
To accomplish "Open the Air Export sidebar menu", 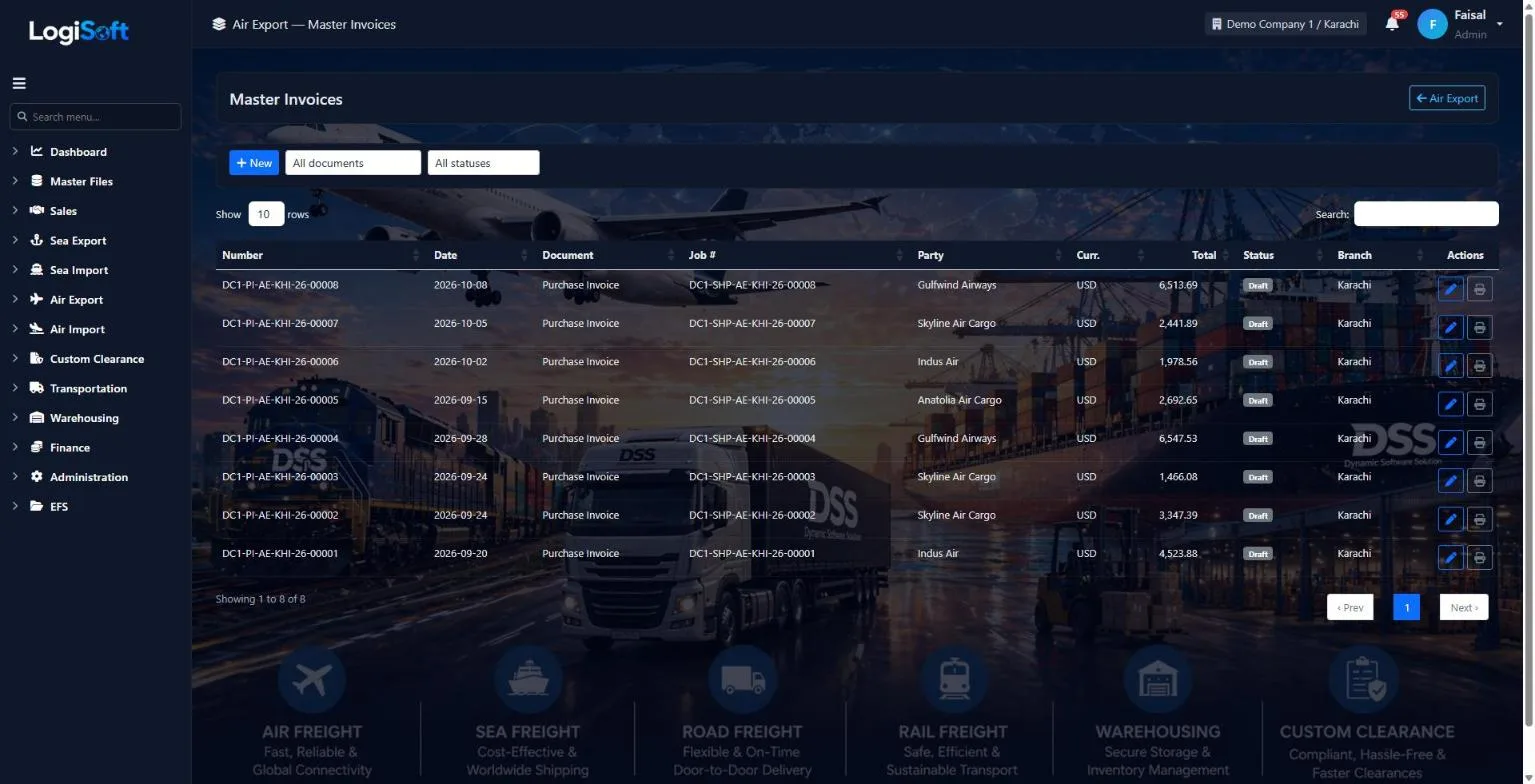I will tap(76, 300).
